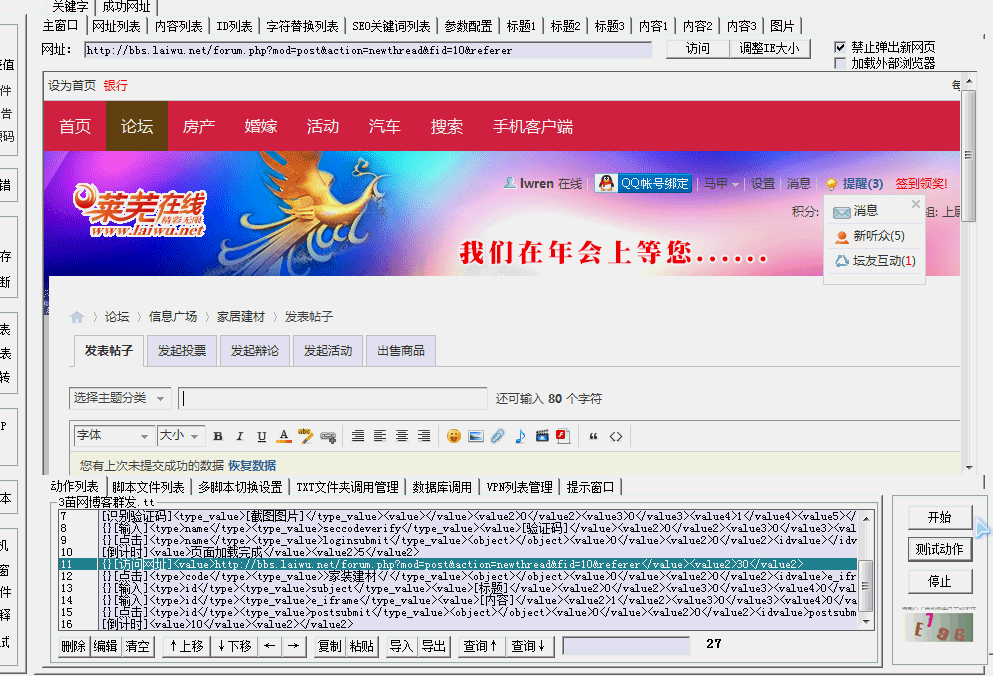Insert music with the note icon

(520, 436)
